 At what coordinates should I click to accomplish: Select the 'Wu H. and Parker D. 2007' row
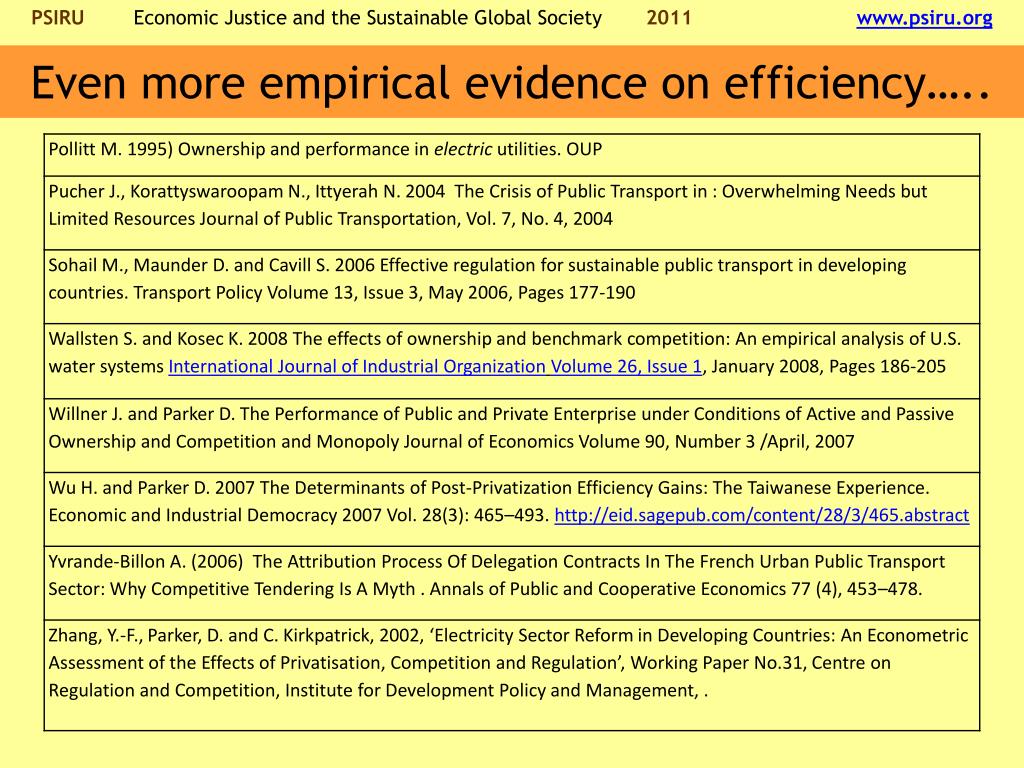click(512, 509)
